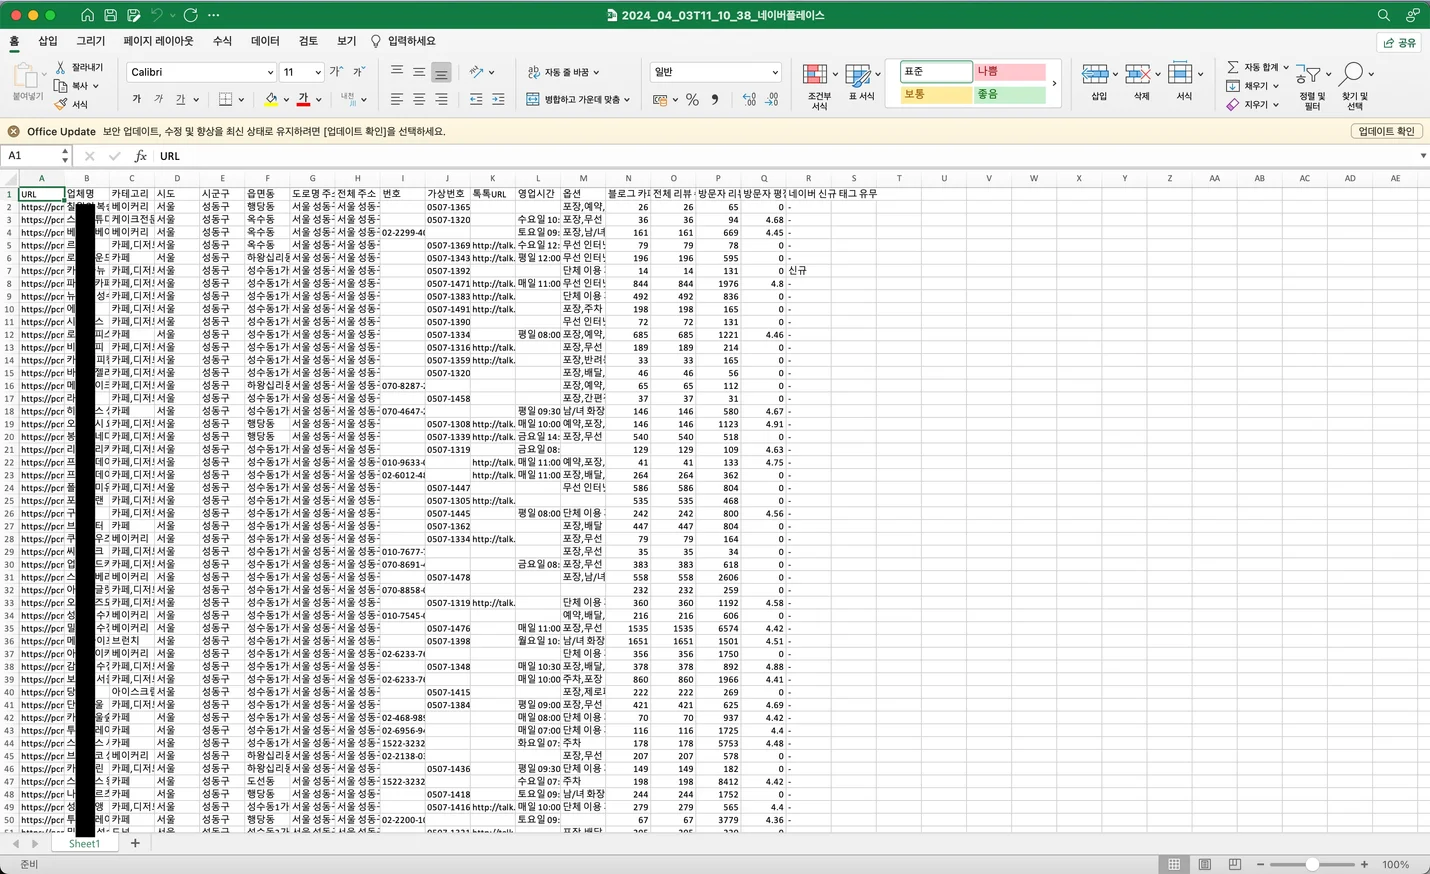Image resolution: width=1430 pixels, height=874 pixels.
Task: Click the font color red 가 icon
Action: click(303, 99)
